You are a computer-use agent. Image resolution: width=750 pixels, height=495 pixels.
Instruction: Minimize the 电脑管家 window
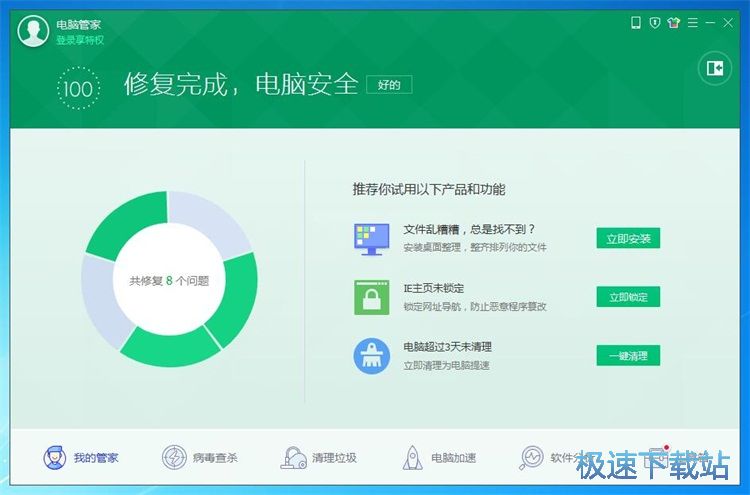[710, 22]
